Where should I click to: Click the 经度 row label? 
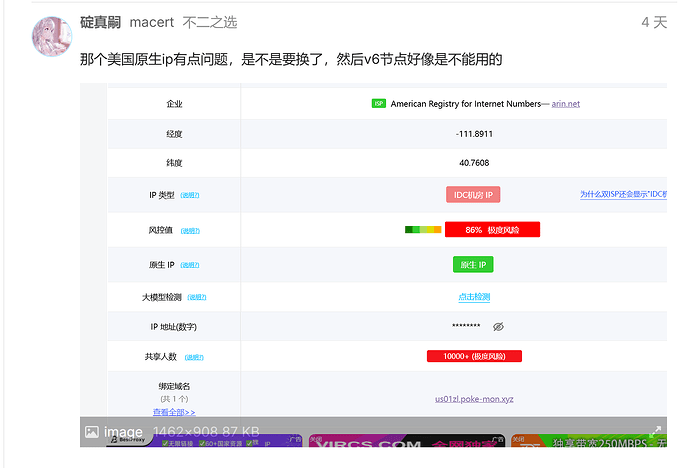click(174, 134)
